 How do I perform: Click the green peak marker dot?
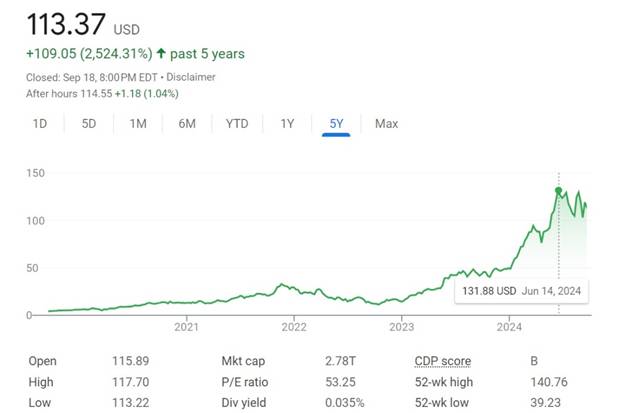[558, 190]
